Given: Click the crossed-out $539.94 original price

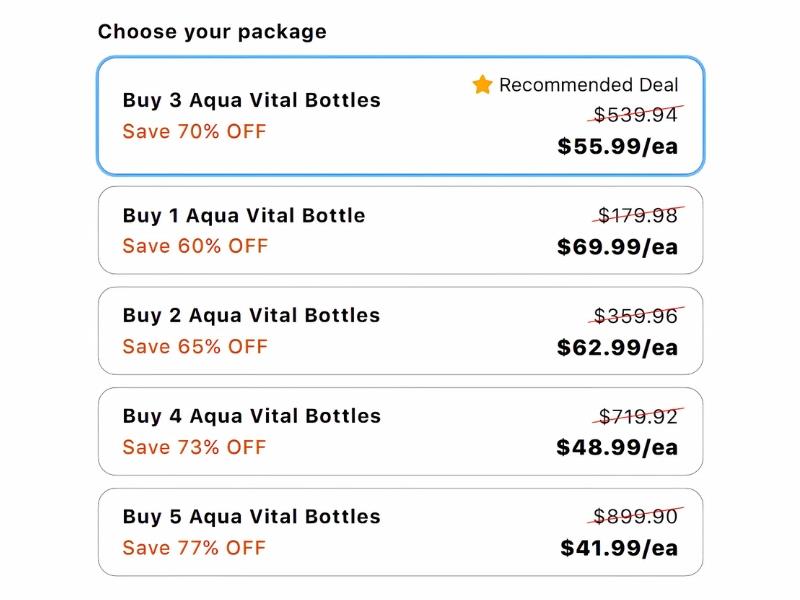Looking at the screenshot, I should point(636,115).
